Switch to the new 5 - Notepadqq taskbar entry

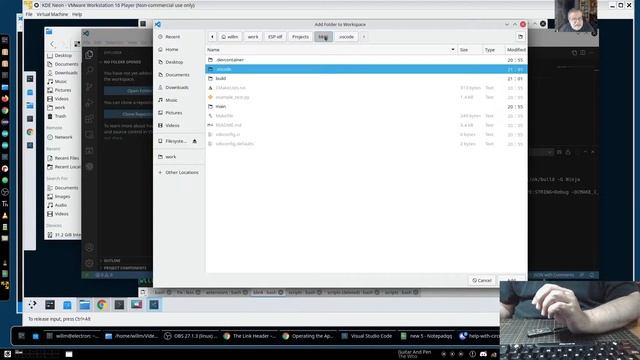click(x=427, y=336)
